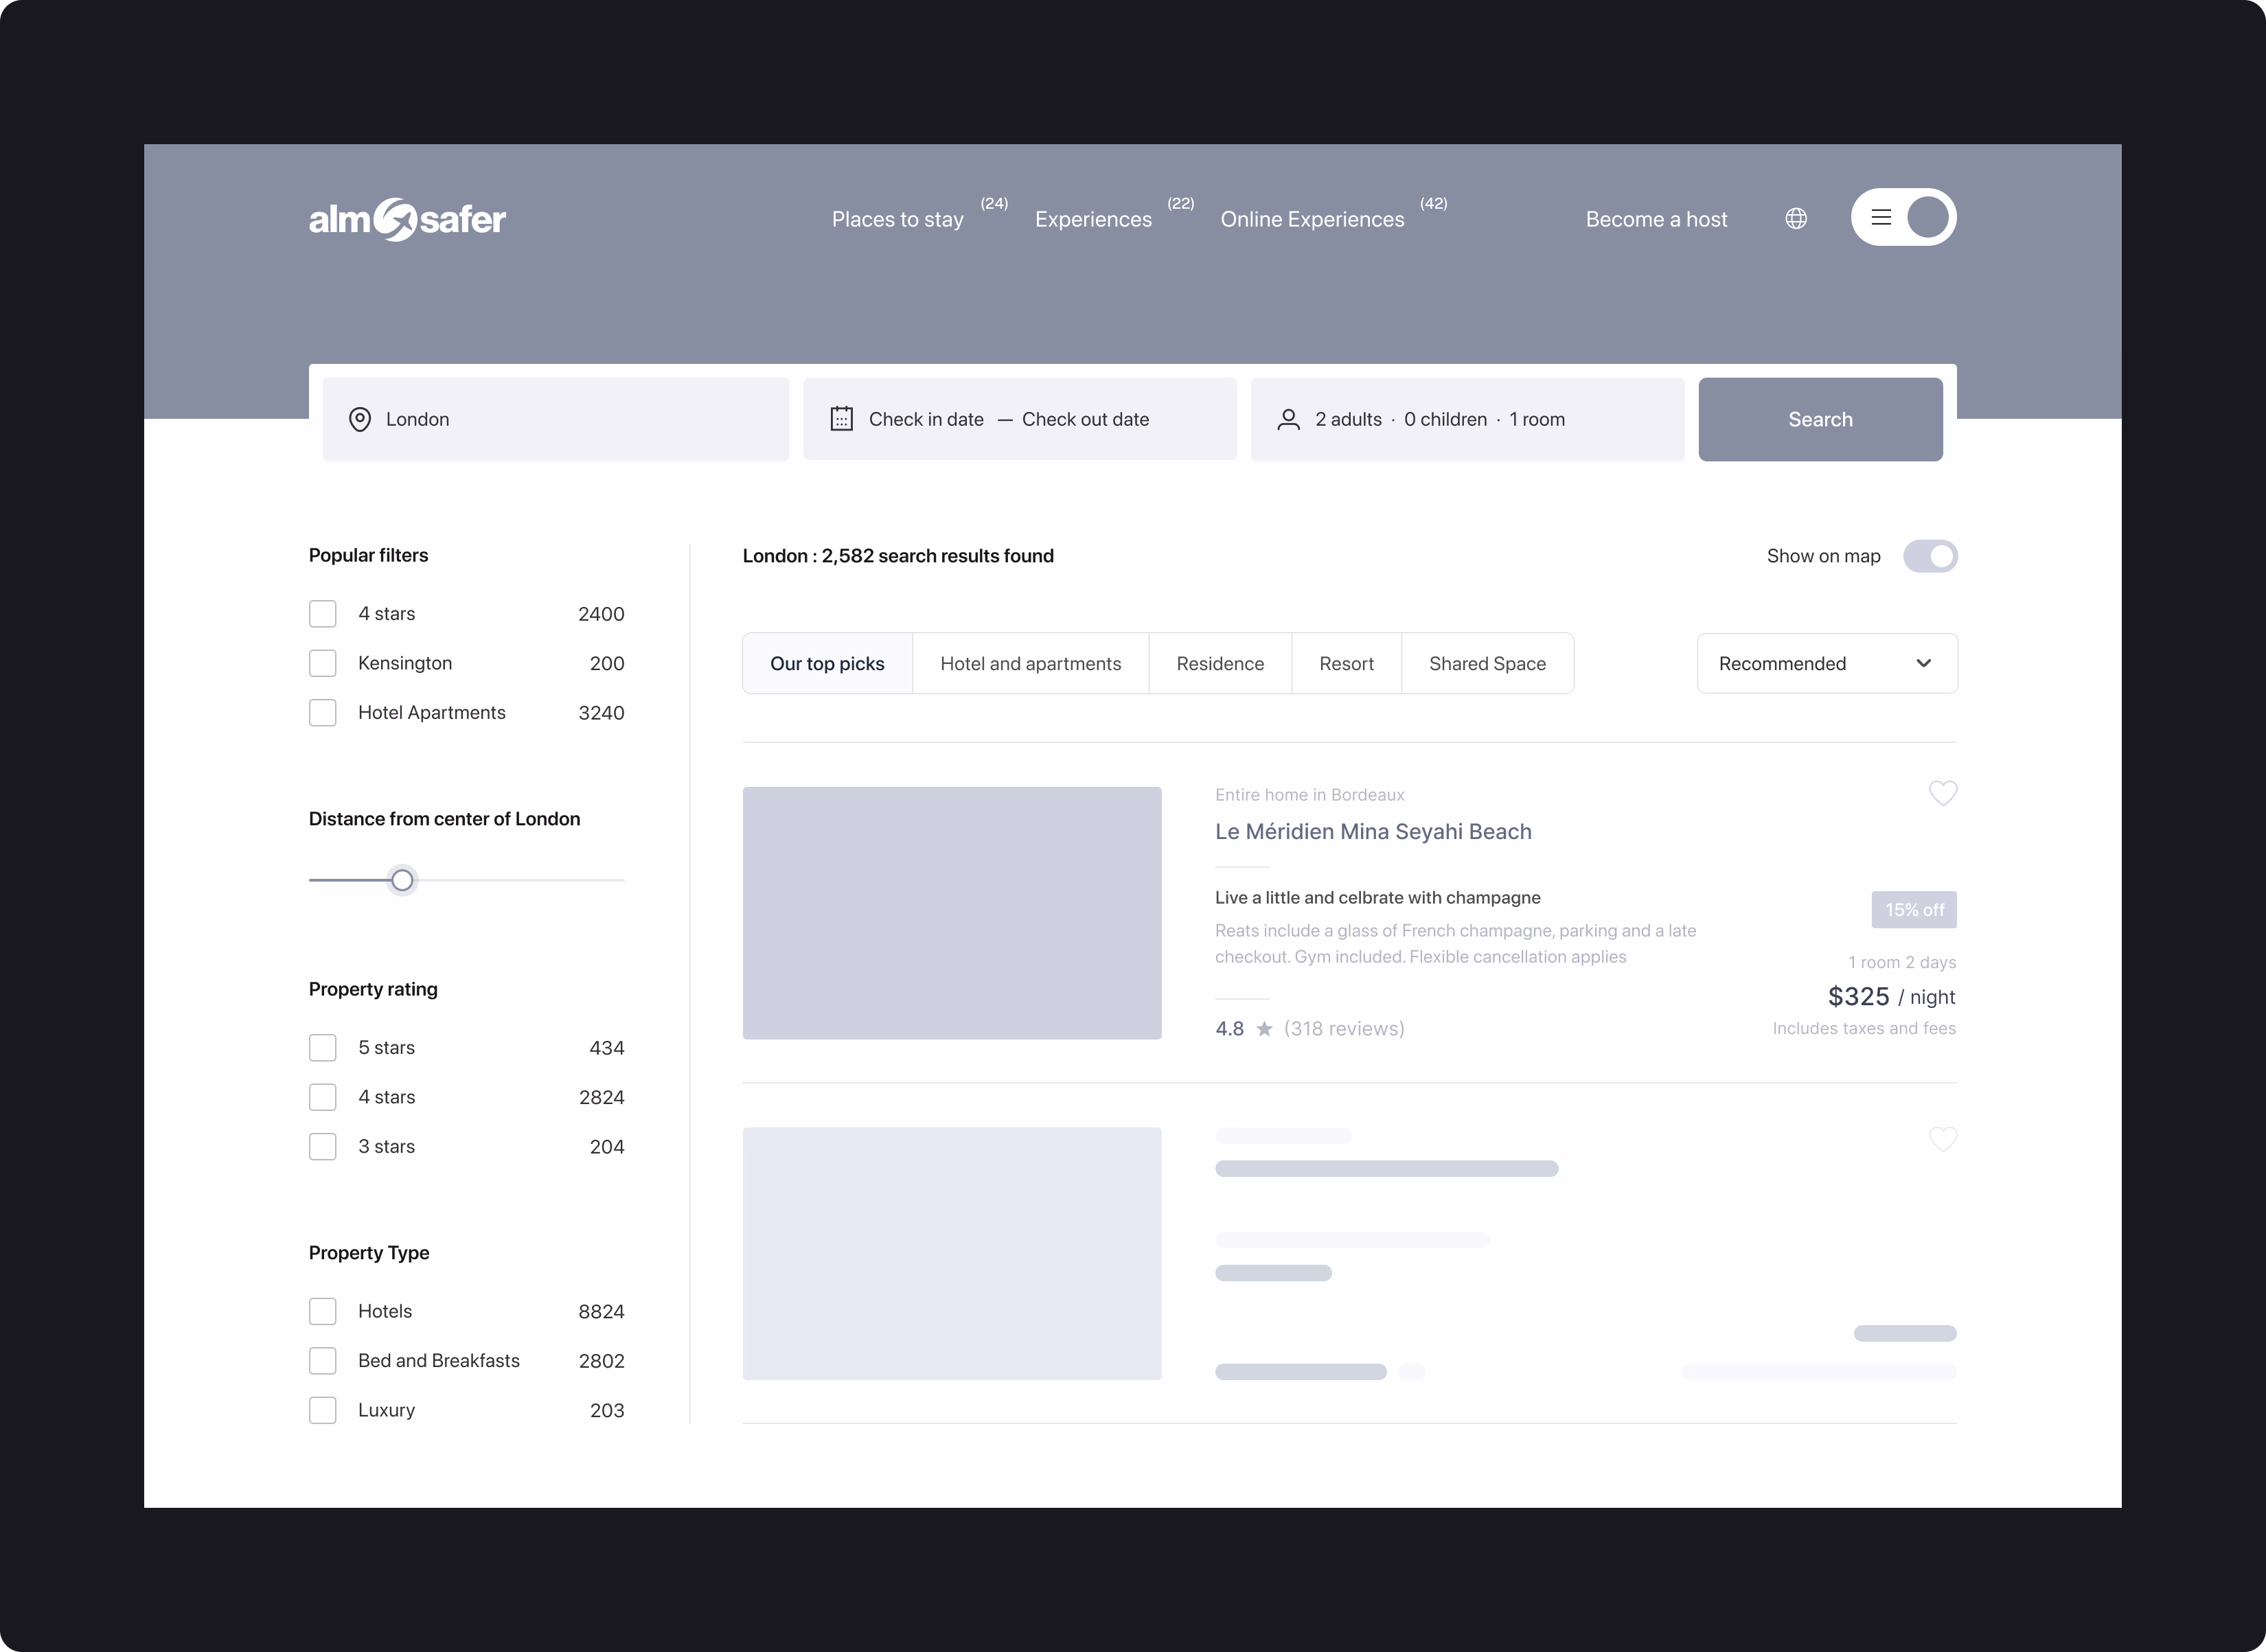The image size is (2266, 1652).
Task: Switch to Hotel and apartments tab
Action: point(1030,664)
